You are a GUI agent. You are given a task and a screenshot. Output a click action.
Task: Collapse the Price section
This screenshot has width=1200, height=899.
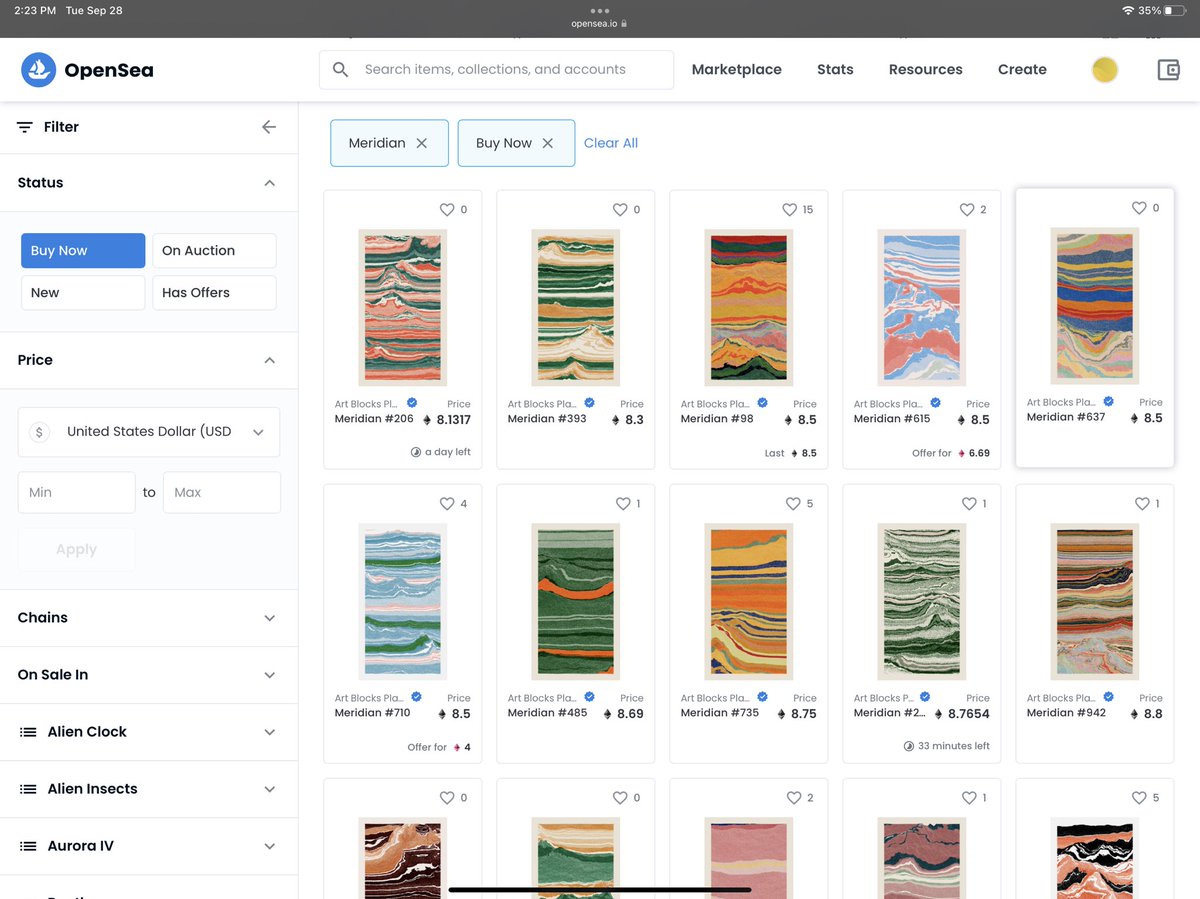tap(269, 360)
